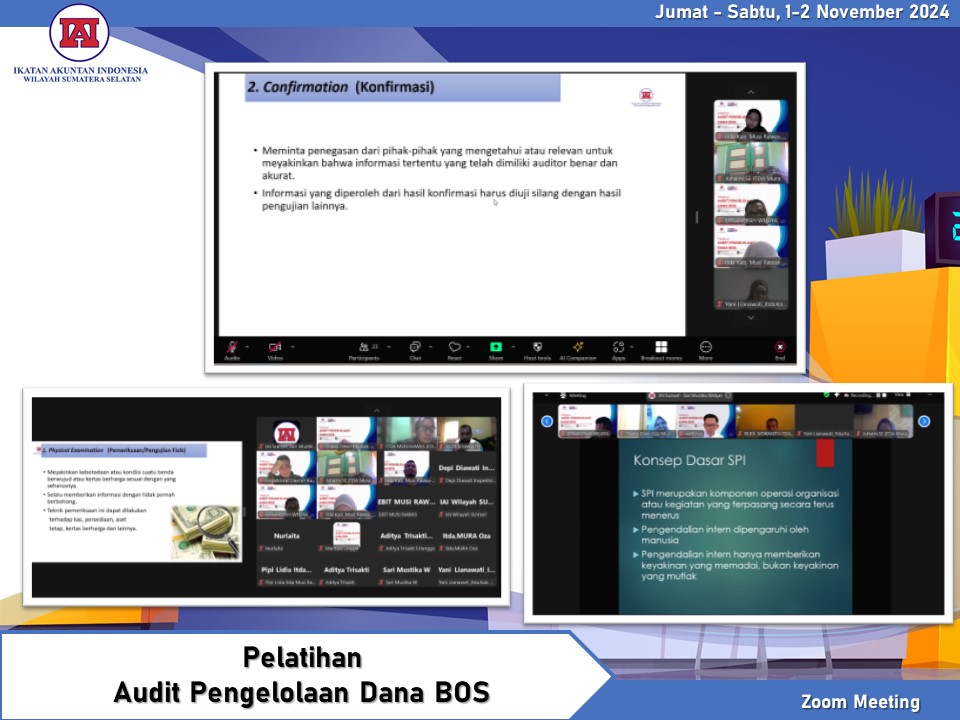This screenshot has height=720, width=960.
Task: Select the Nurlaita participant tile
Action: (286, 537)
